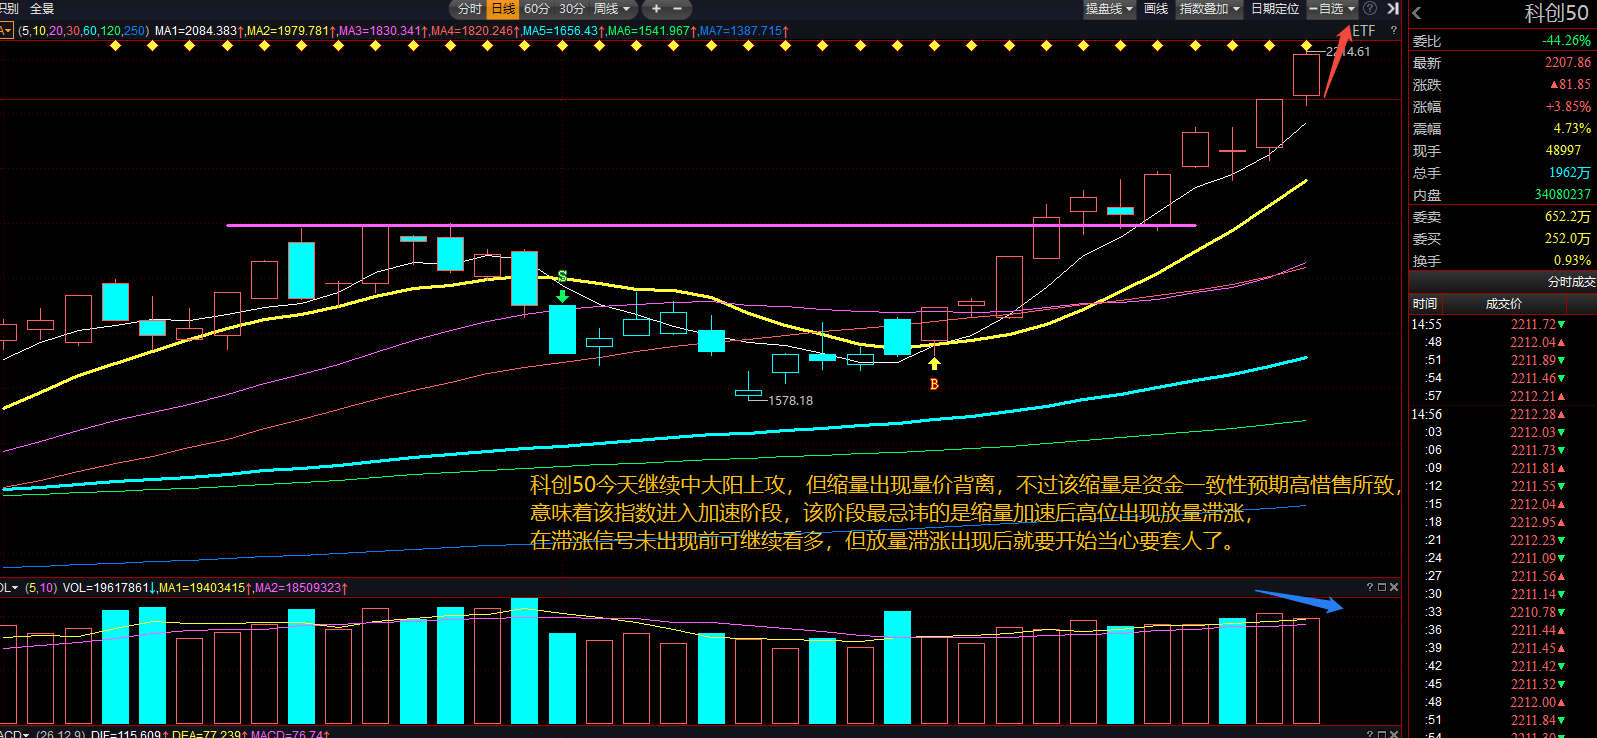Click the latest white candlestick near 2214.61
The image size is (1597, 738).
pos(1306,75)
